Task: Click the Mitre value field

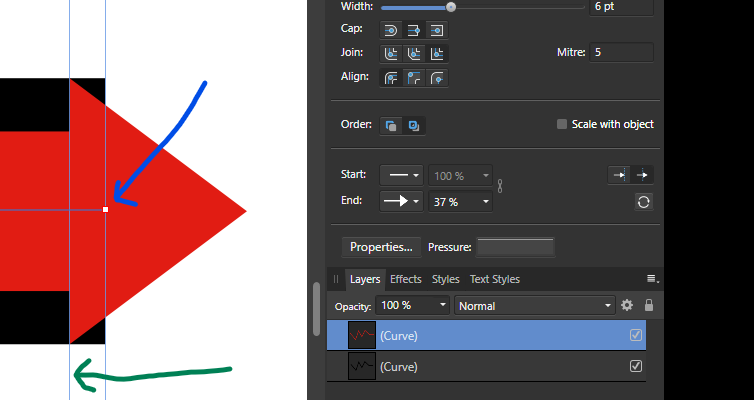Action: [621, 52]
